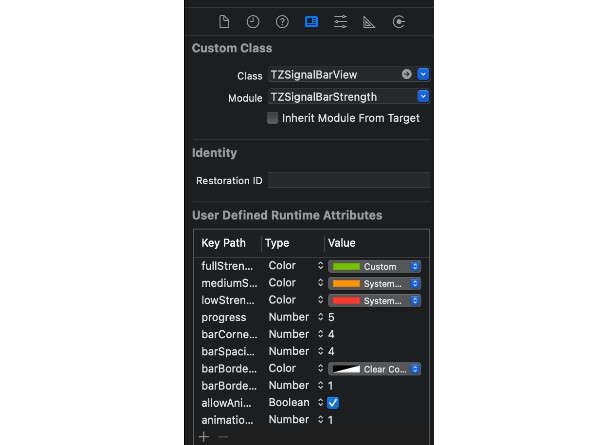Select the fullStren... key path
This screenshot has height=445, width=604.
pyautogui.click(x=227, y=266)
